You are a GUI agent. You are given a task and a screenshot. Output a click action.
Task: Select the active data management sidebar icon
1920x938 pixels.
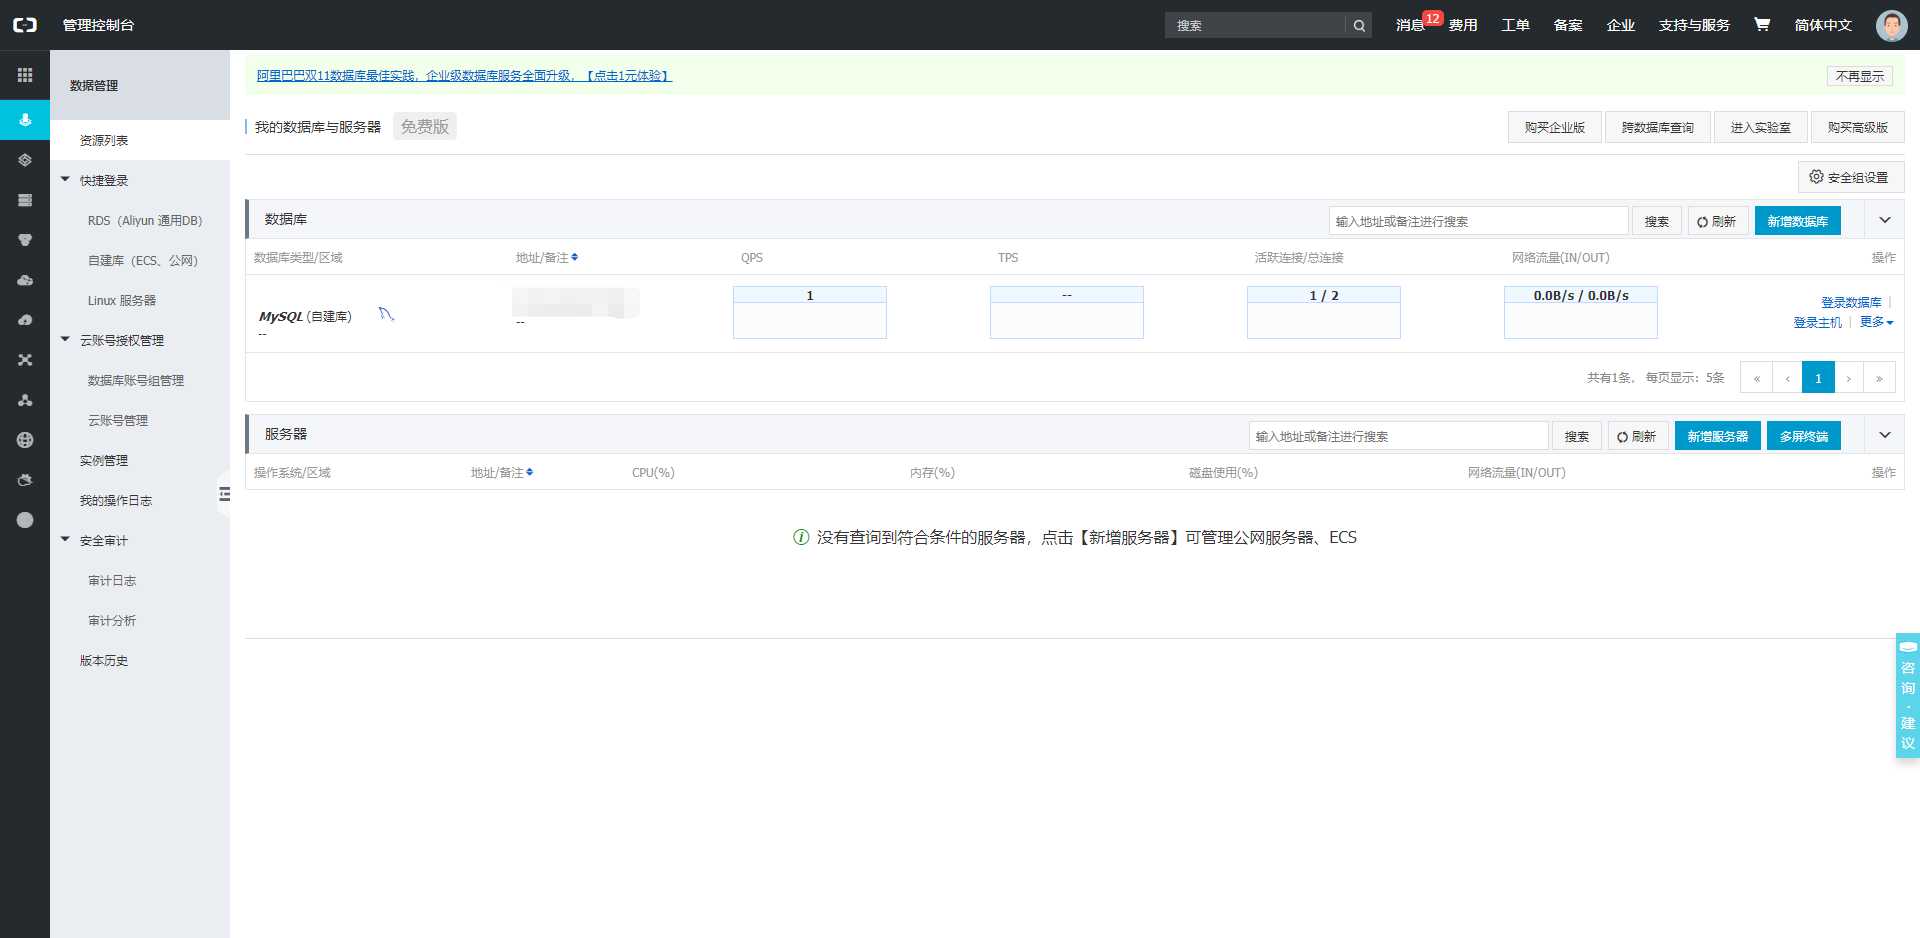pyautogui.click(x=25, y=120)
